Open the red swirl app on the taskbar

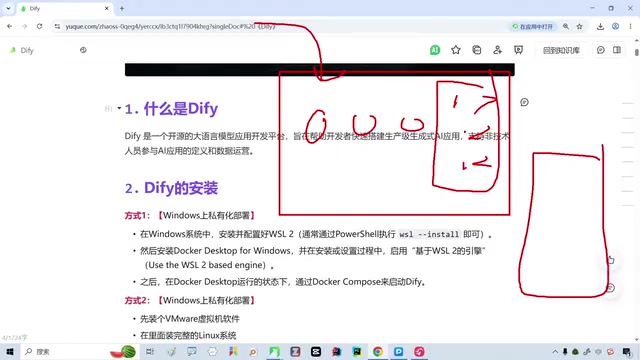pos(419,351)
